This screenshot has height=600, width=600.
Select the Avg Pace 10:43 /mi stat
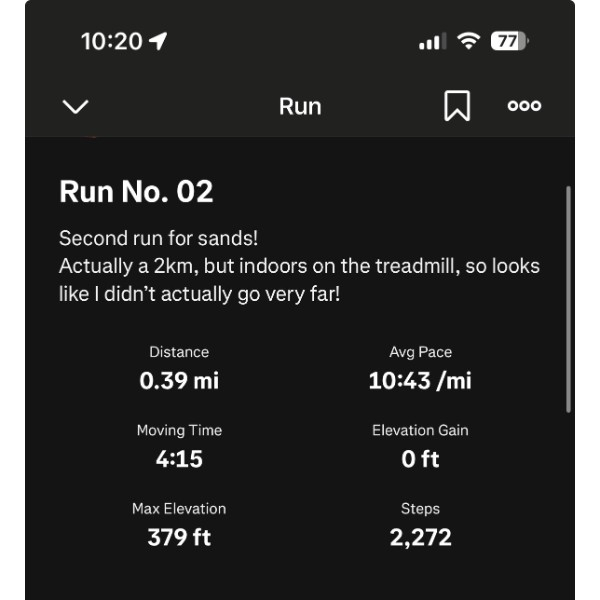click(420, 368)
